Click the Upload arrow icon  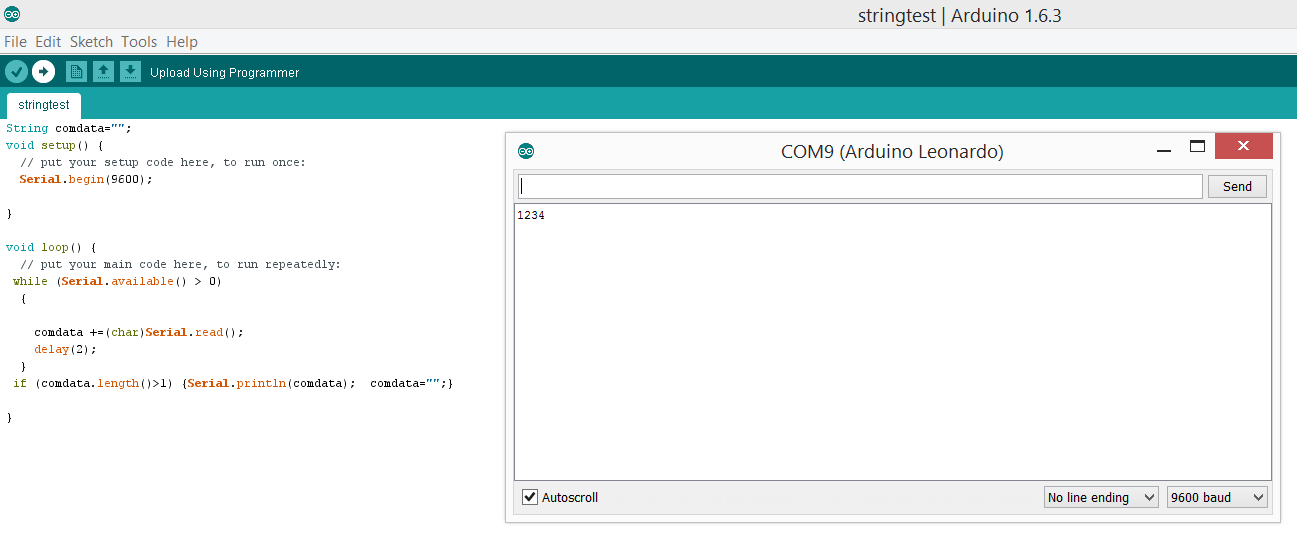click(43, 72)
